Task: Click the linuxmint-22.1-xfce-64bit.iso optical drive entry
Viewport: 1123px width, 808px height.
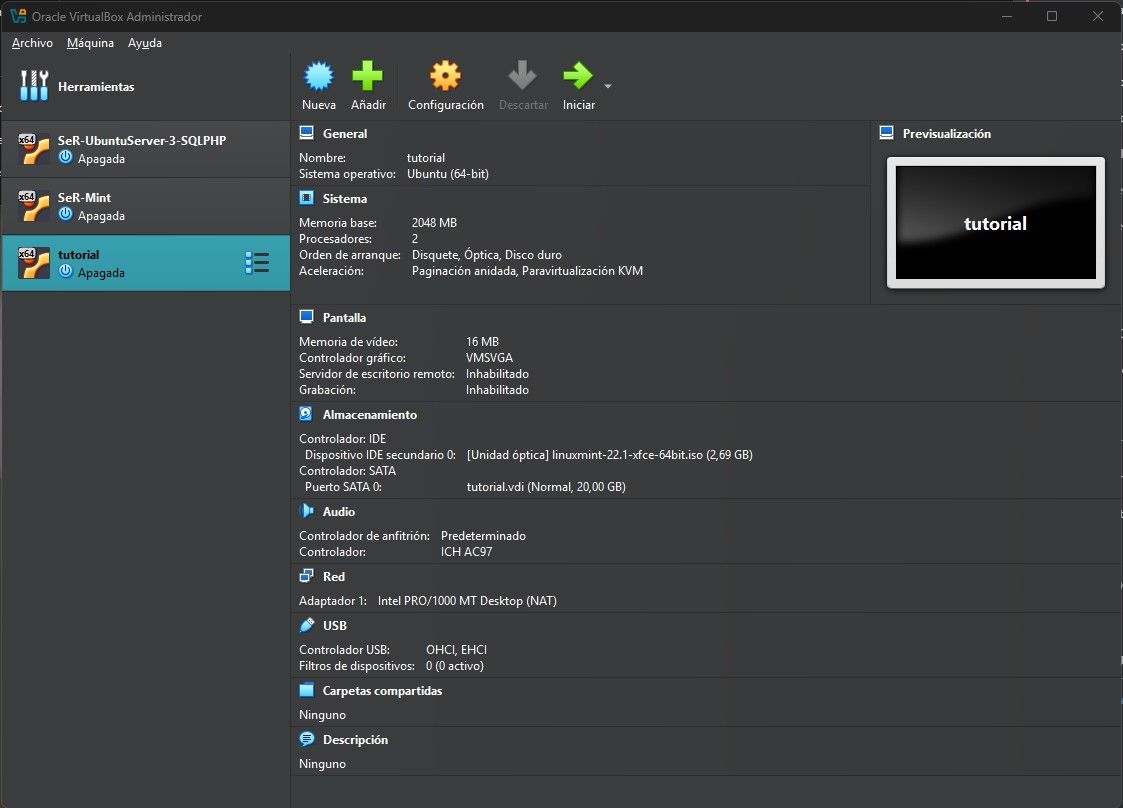Action: pyautogui.click(x=609, y=455)
